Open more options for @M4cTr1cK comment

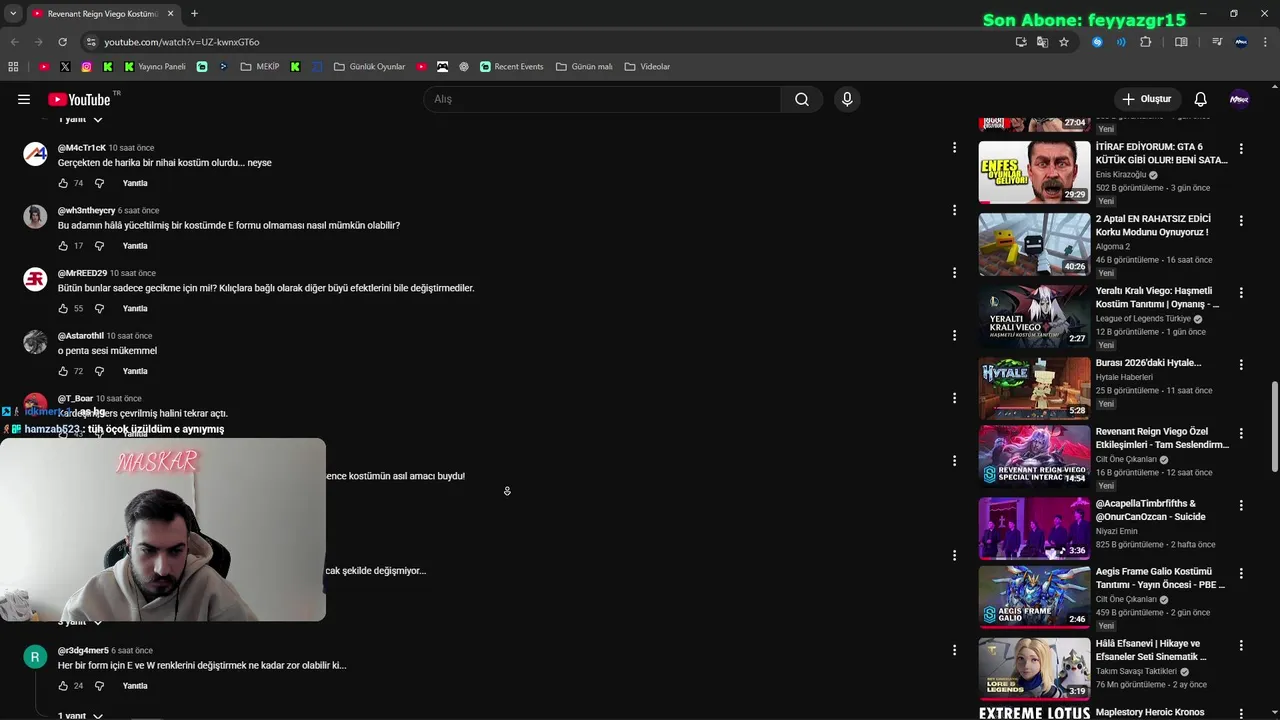(x=954, y=147)
